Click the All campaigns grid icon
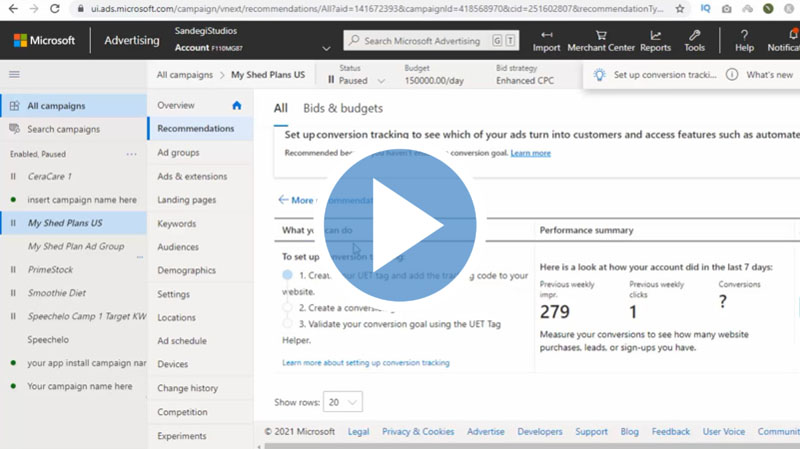This screenshot has height=449, width=800. pos(14,106)
